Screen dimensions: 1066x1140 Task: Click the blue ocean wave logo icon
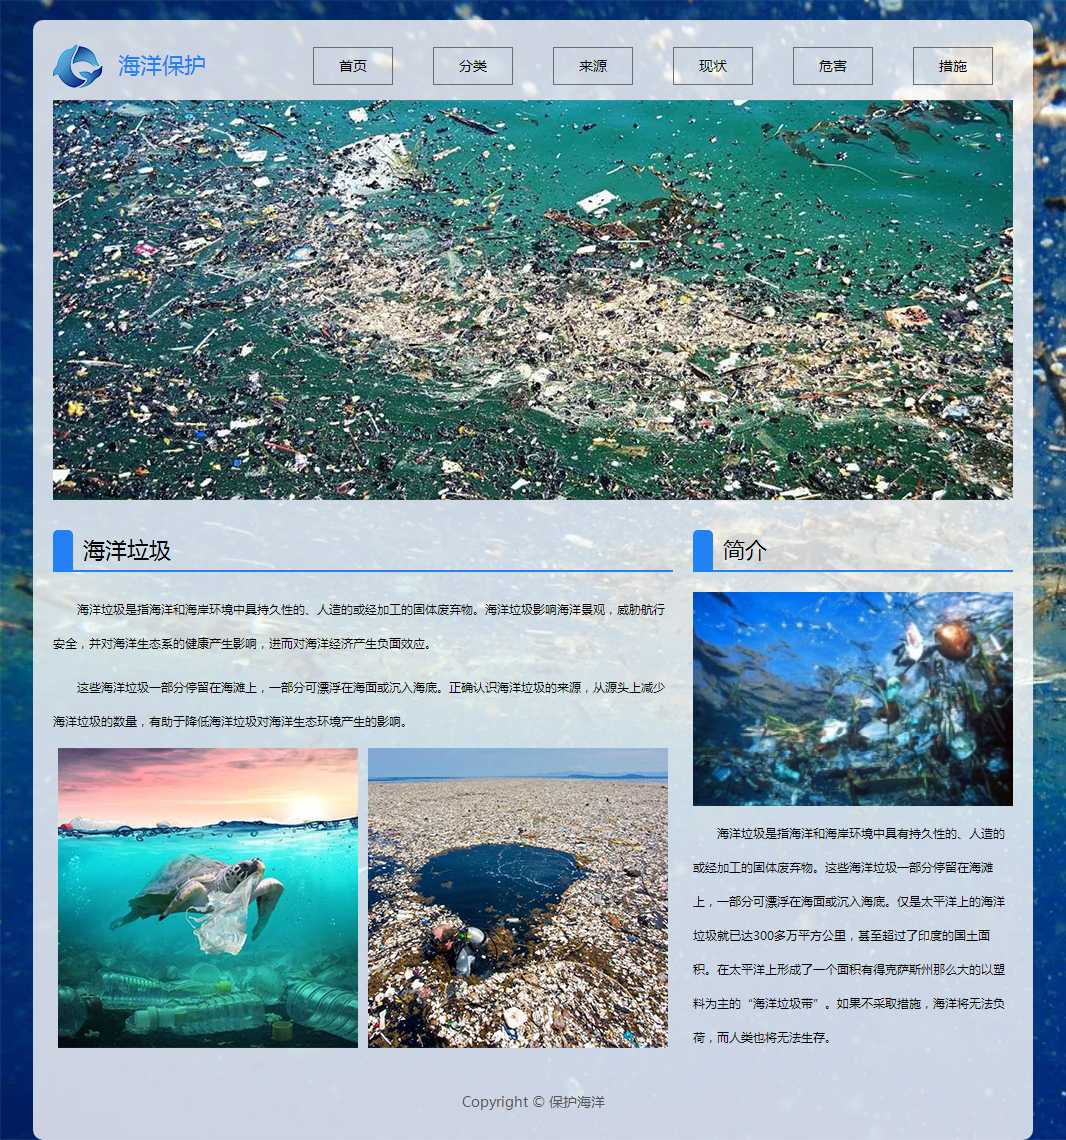pos(77,66)
